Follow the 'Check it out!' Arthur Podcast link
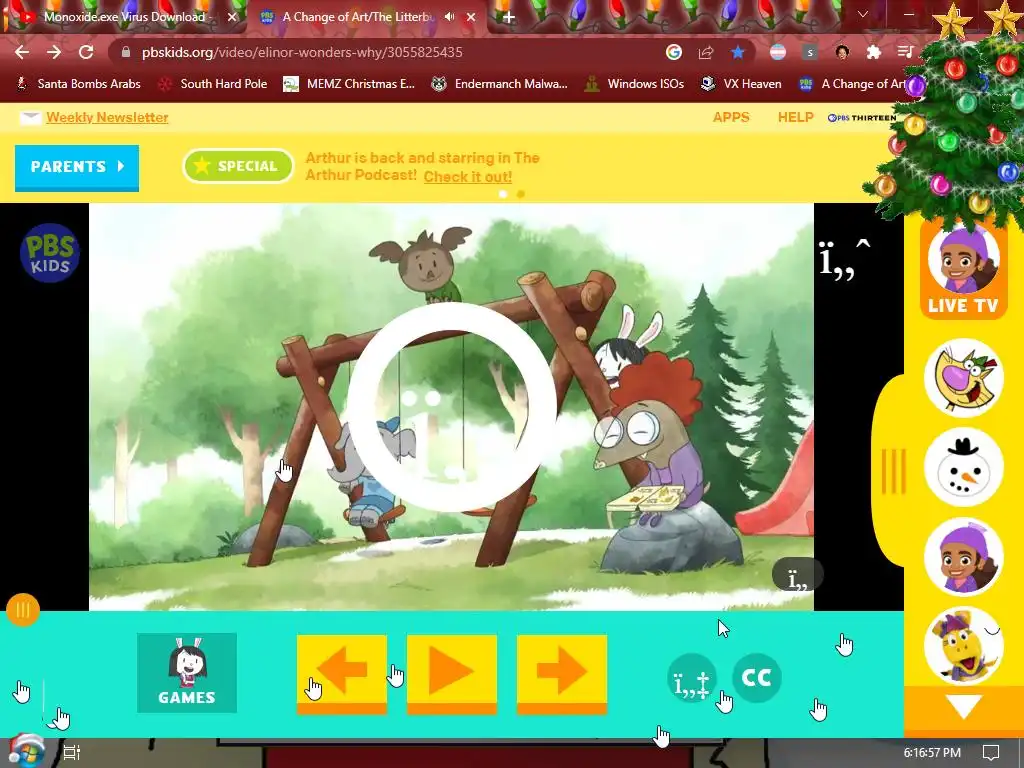Screen dimensions: 1024x768 [x=468, y=176]
